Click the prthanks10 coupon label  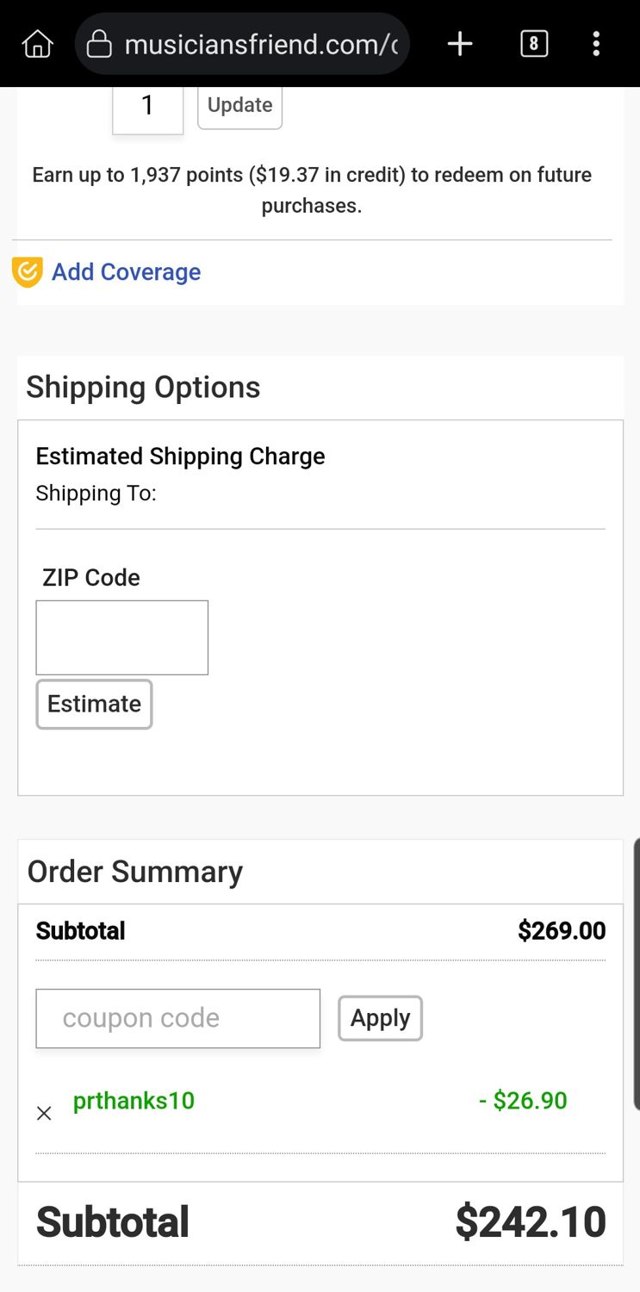[134, 1101]
